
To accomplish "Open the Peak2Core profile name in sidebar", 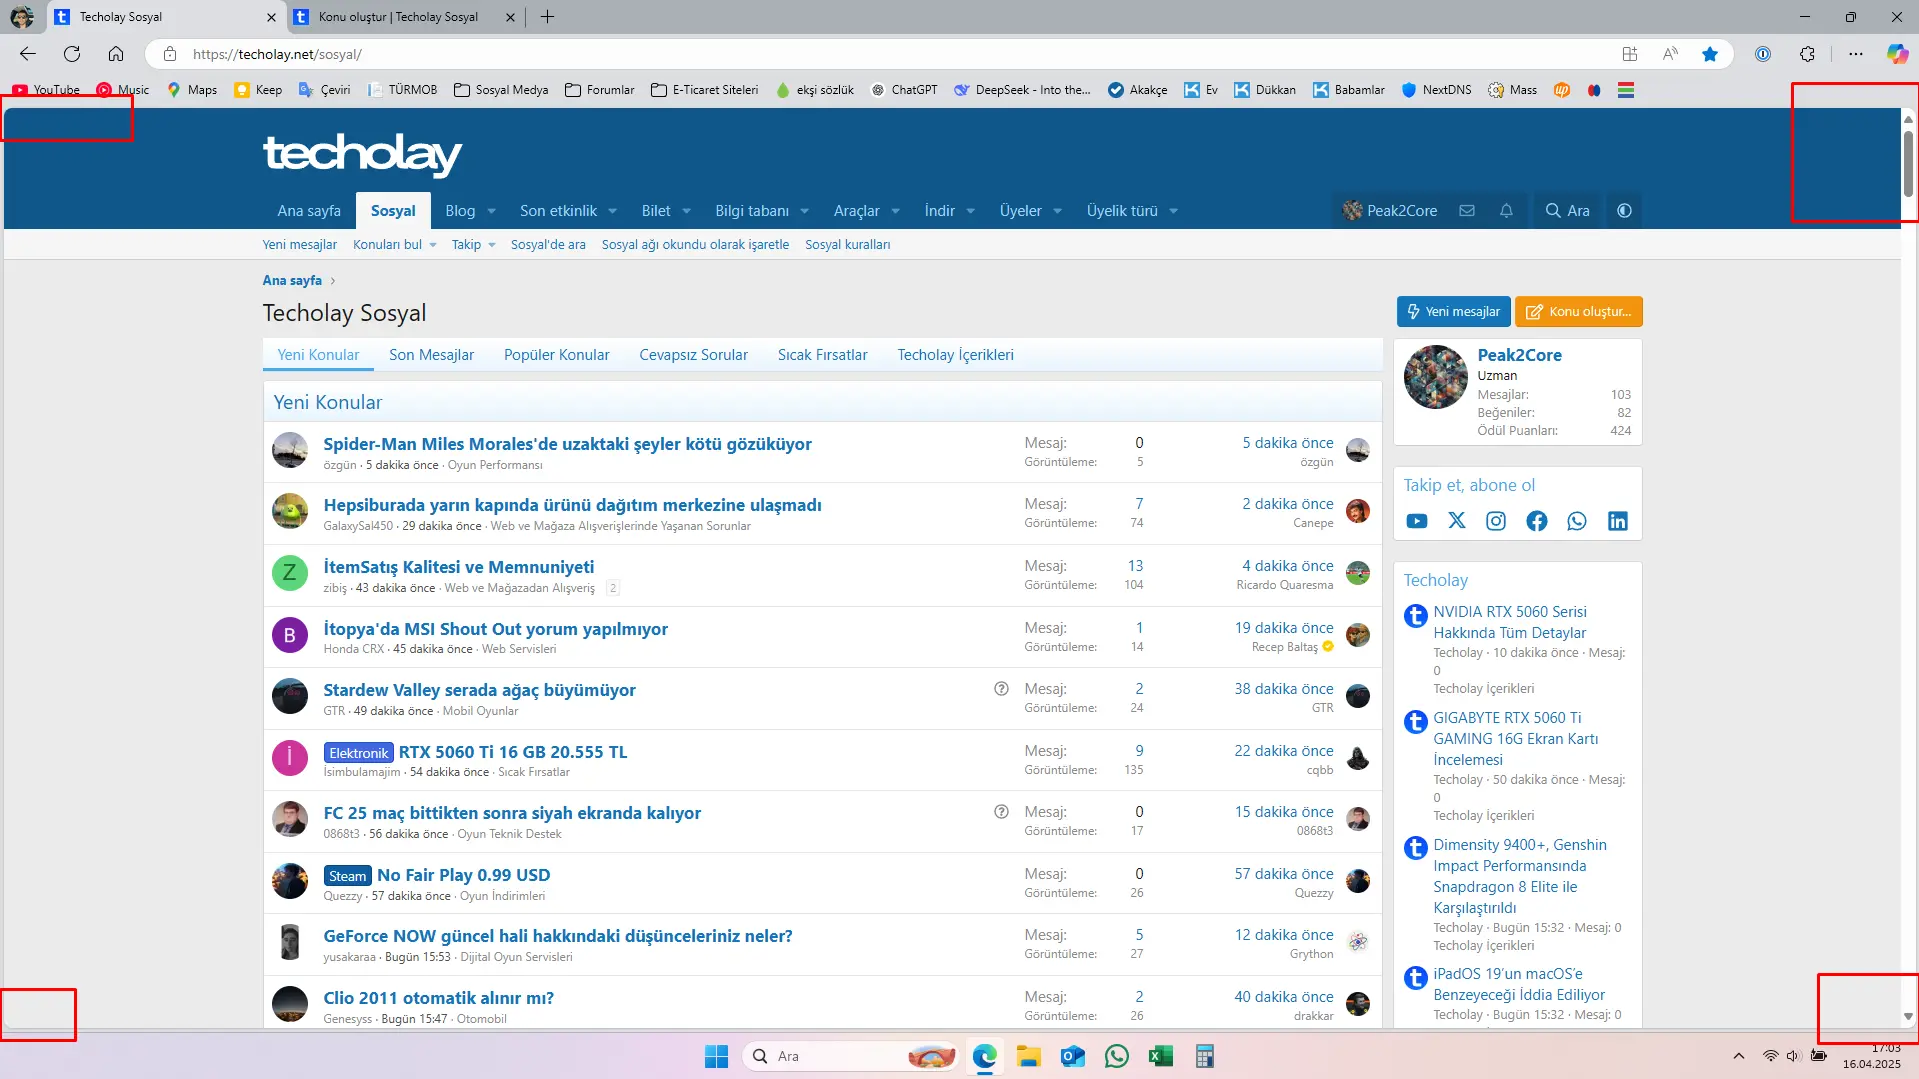I will click(x=1519, y=355).
